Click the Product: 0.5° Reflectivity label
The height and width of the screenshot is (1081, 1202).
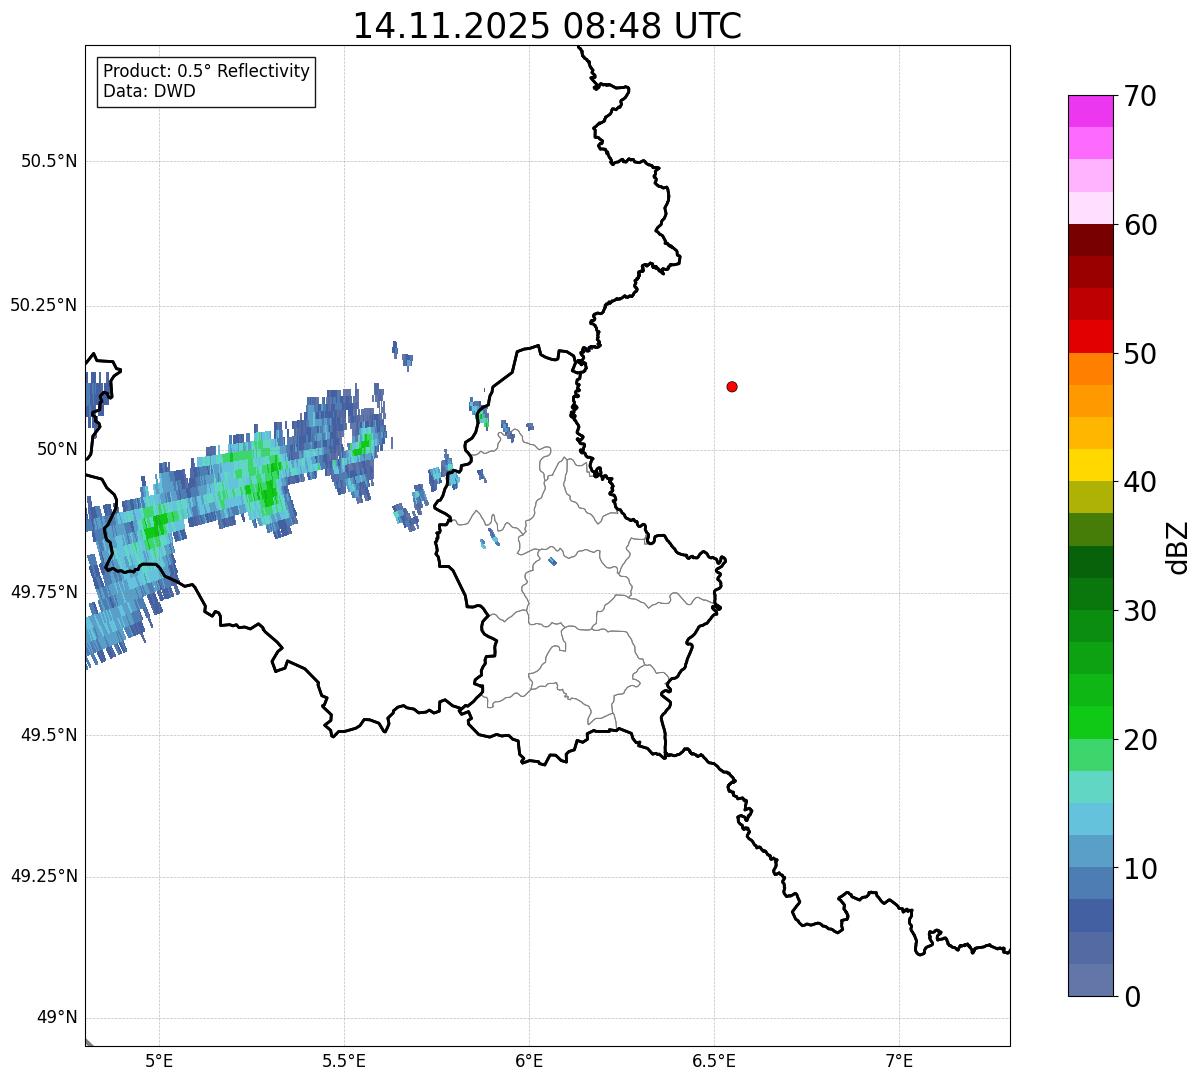coord(206,72)
